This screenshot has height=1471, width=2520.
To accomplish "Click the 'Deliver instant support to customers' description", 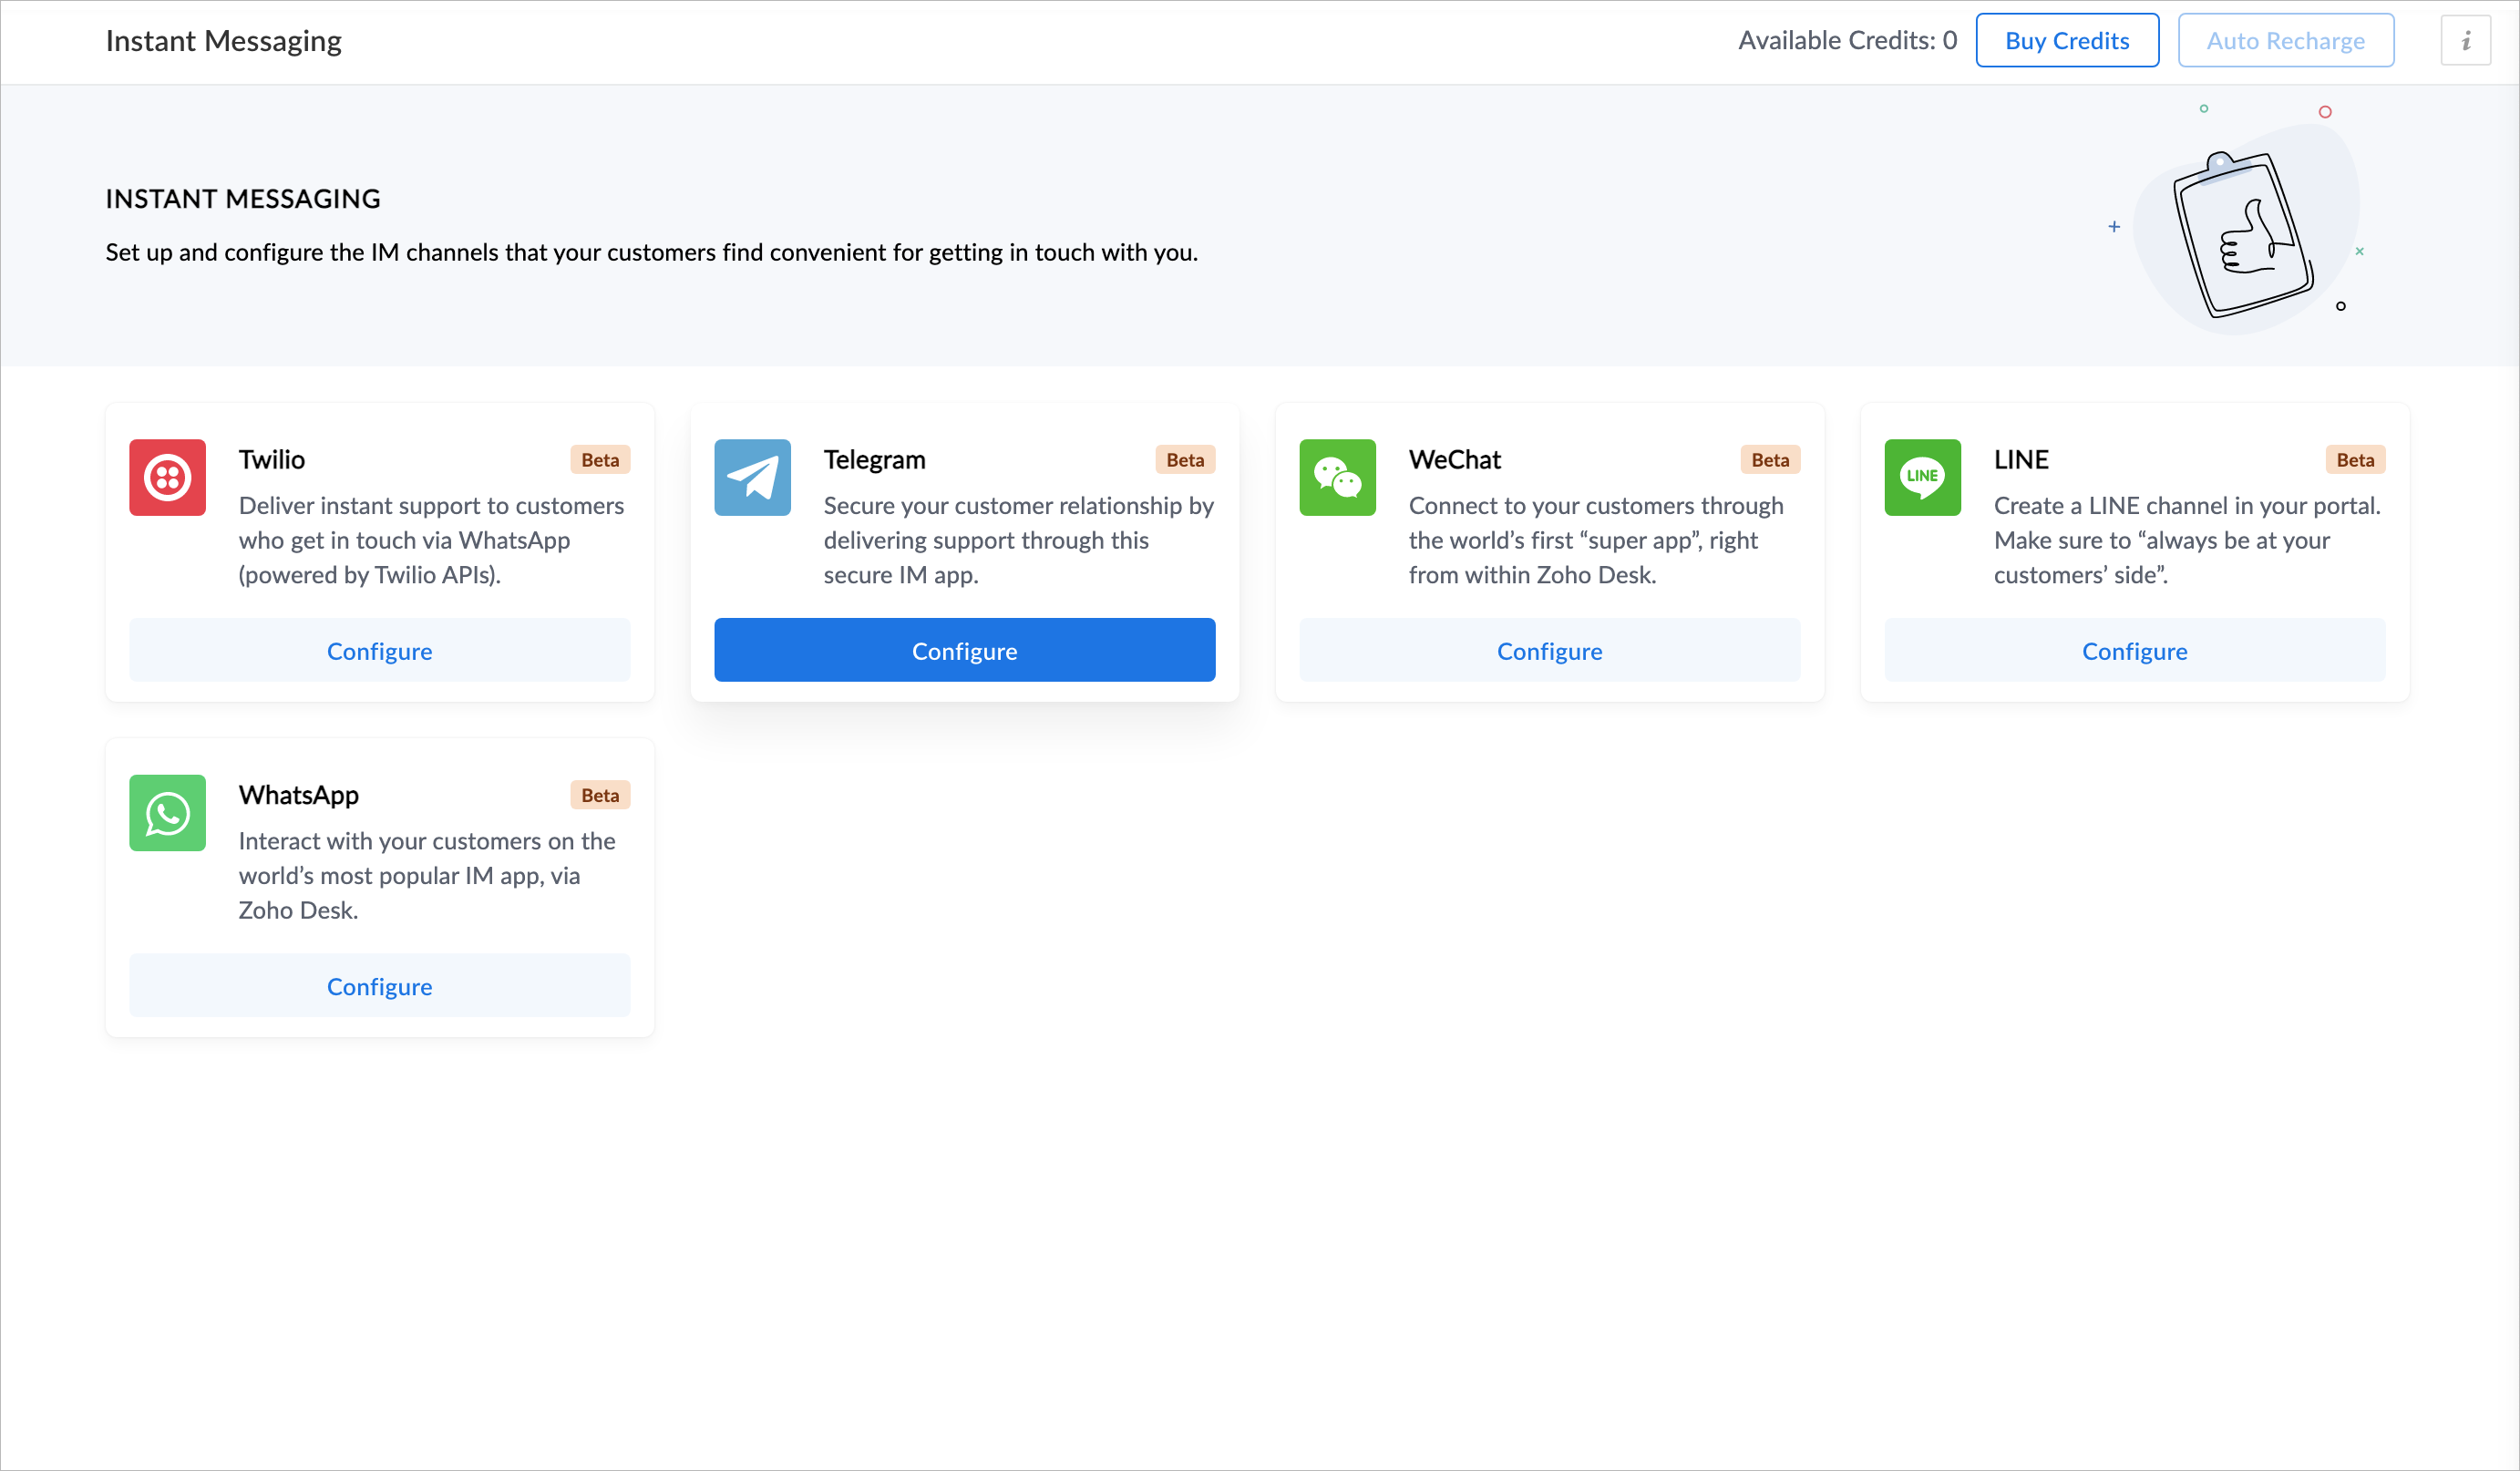I will [431, 540].
